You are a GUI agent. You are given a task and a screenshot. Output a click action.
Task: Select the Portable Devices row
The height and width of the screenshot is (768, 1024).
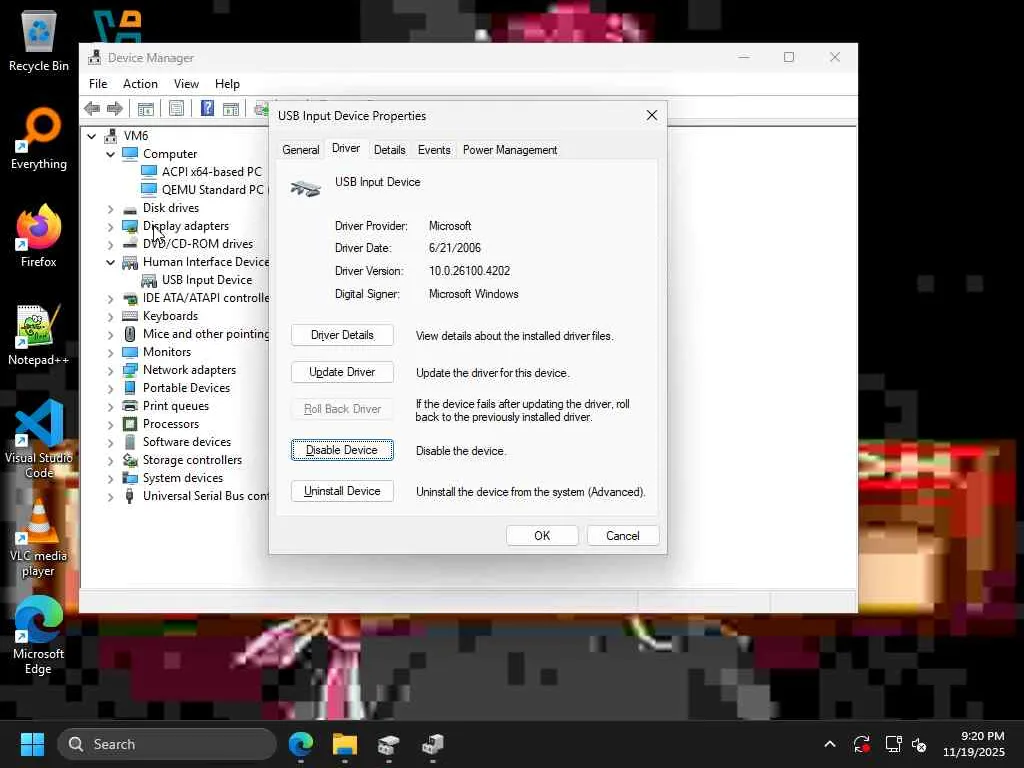click(176, 388)
